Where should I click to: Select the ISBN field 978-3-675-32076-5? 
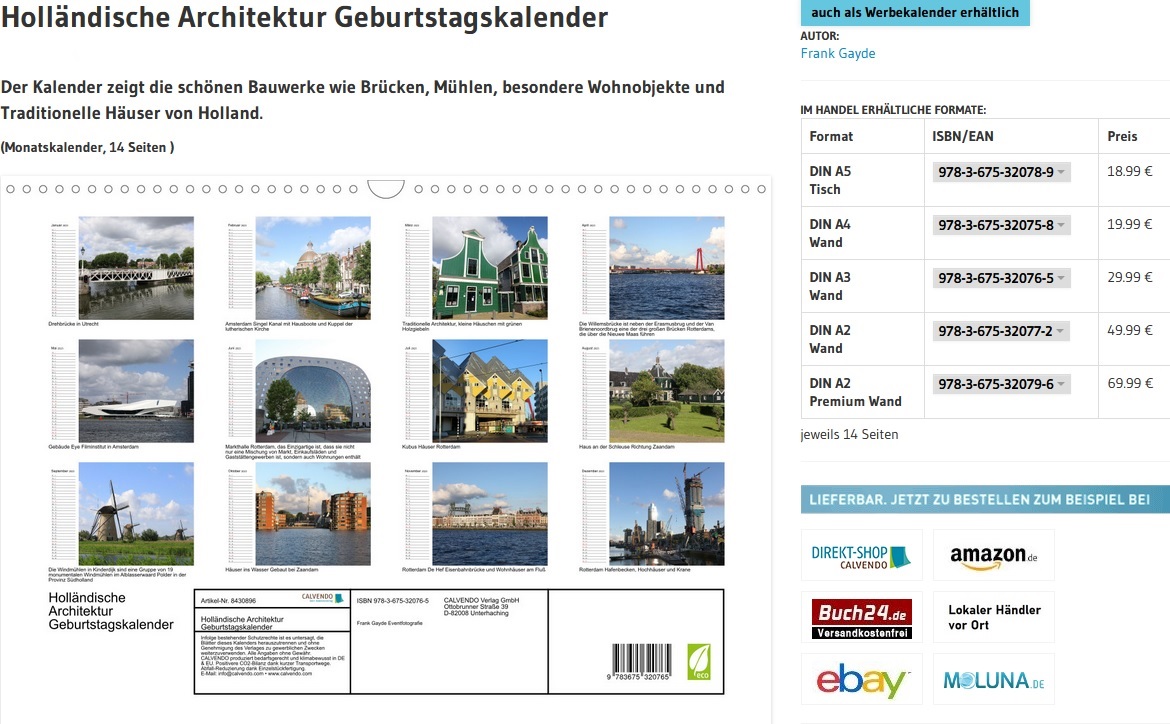tap(1001, 278)
